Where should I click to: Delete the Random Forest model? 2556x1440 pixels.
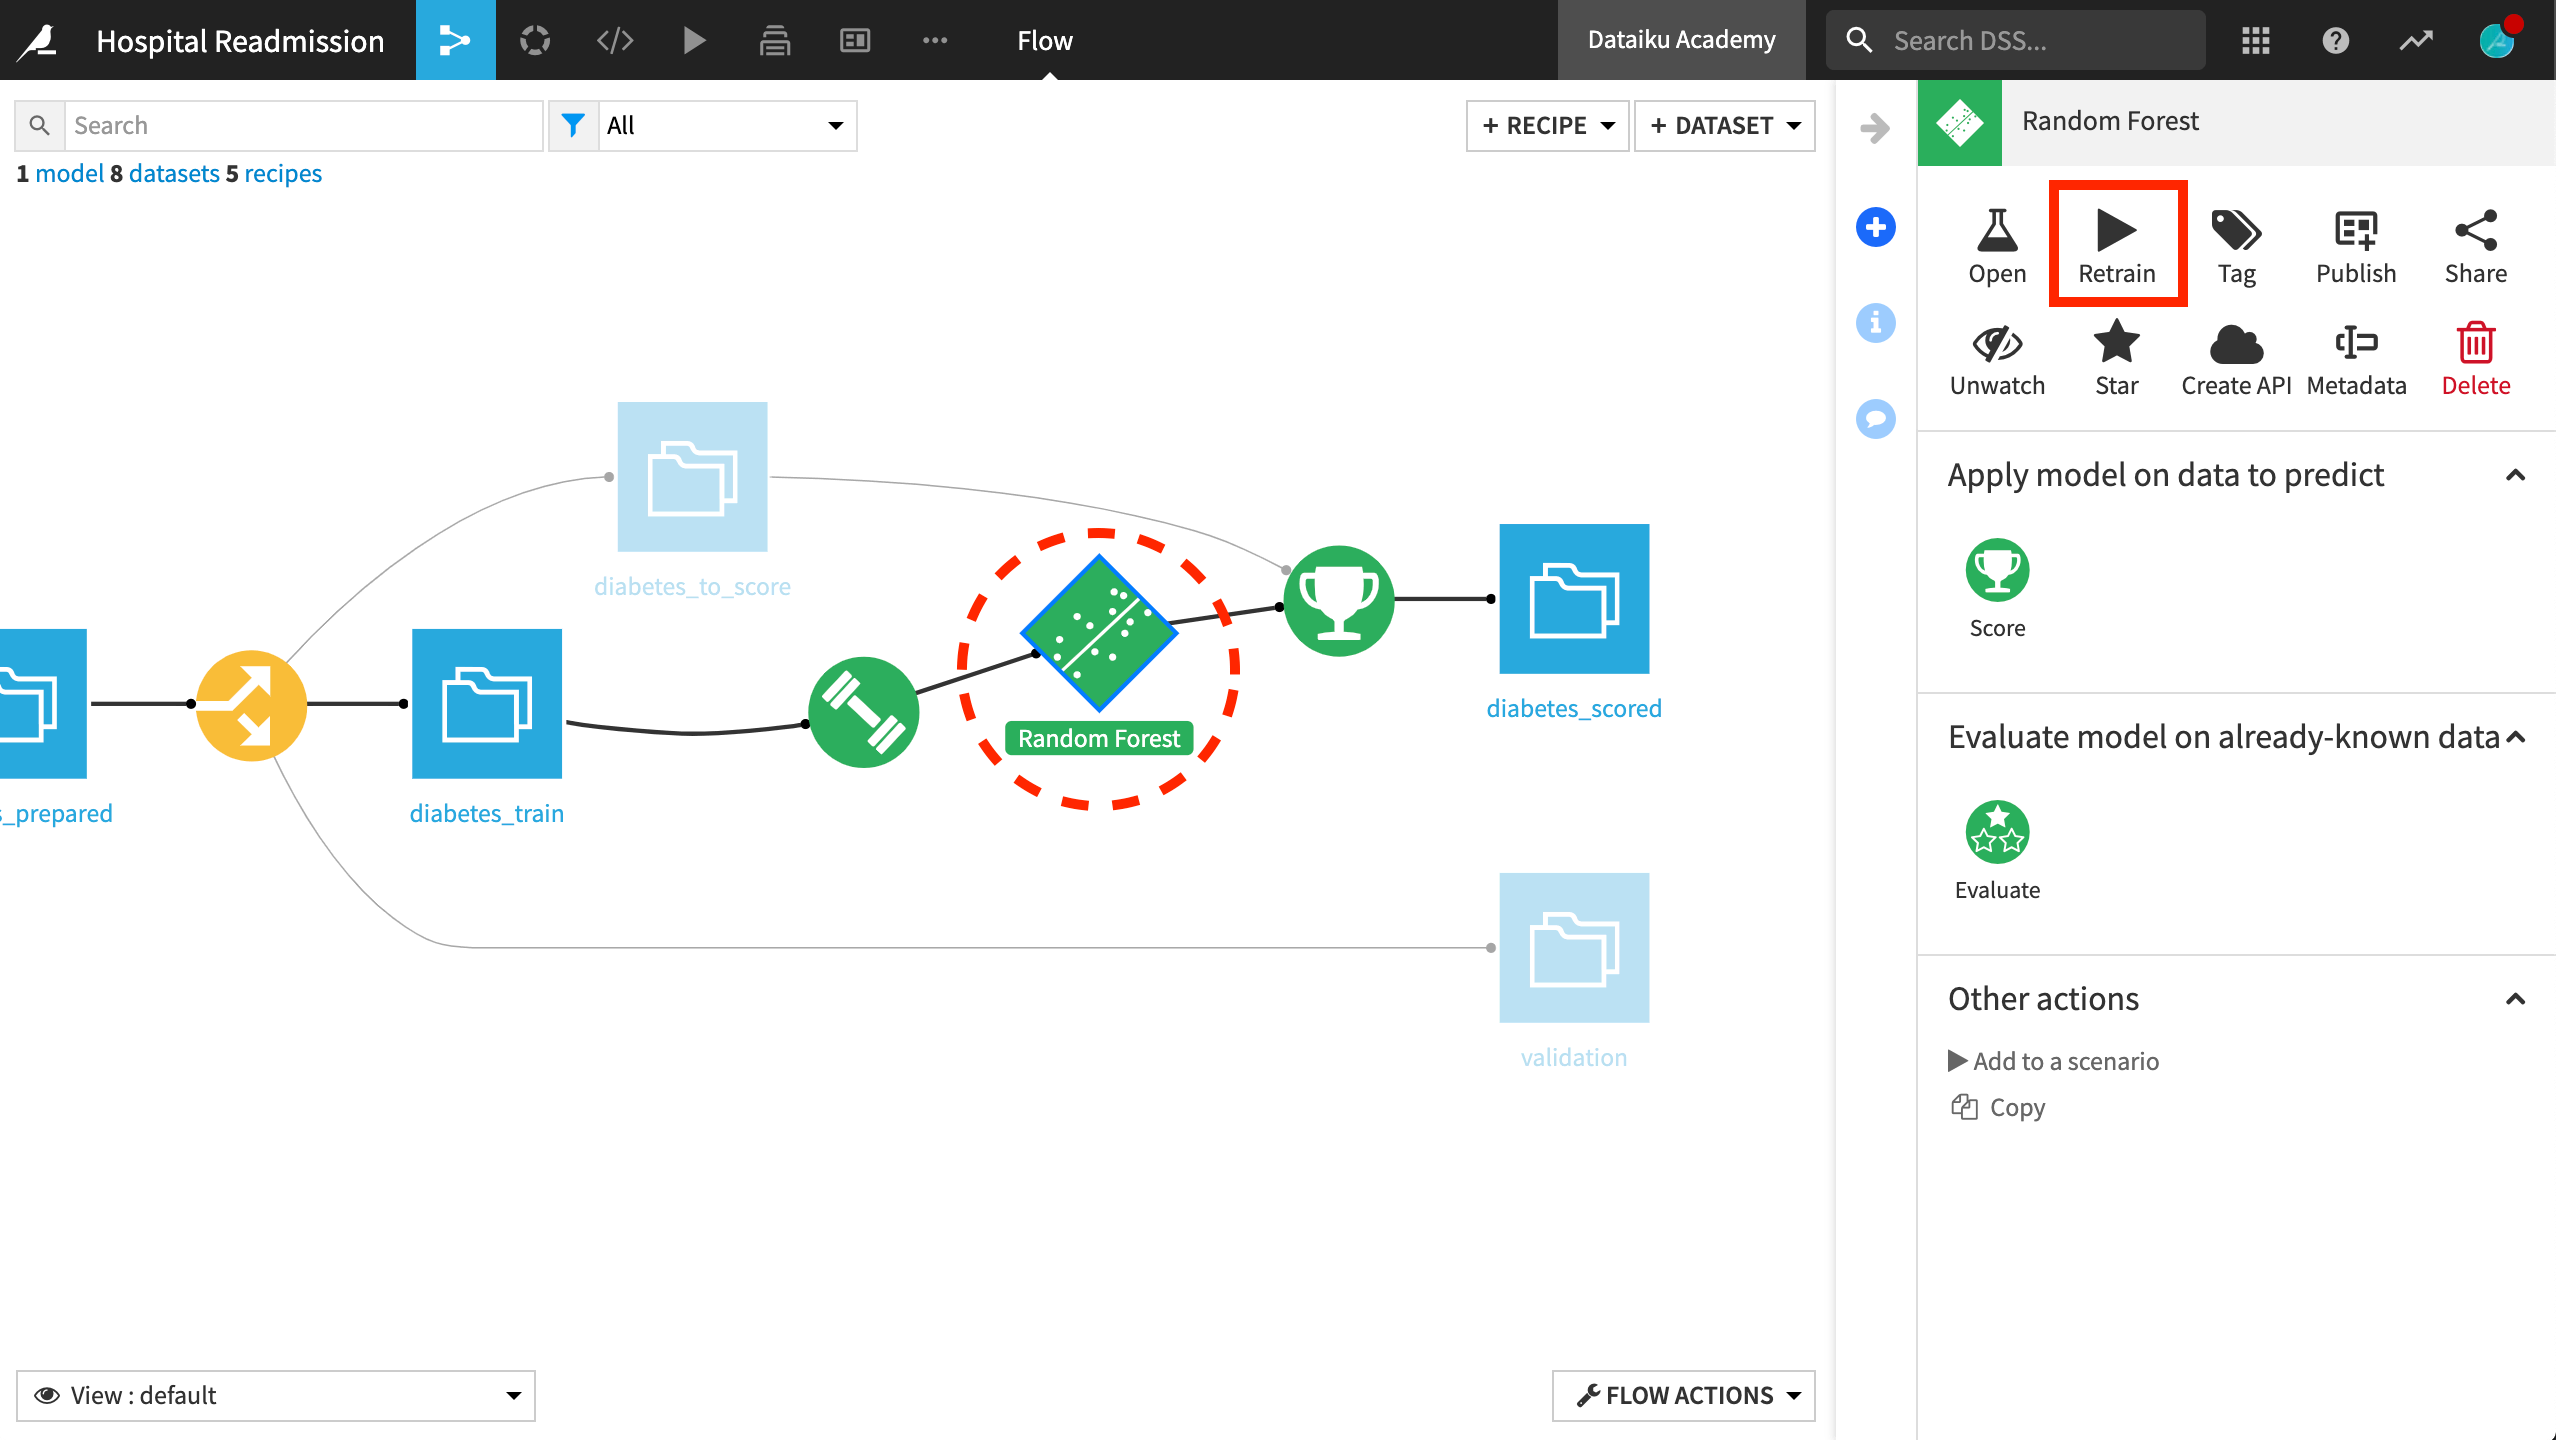(x=2476, y=360)
